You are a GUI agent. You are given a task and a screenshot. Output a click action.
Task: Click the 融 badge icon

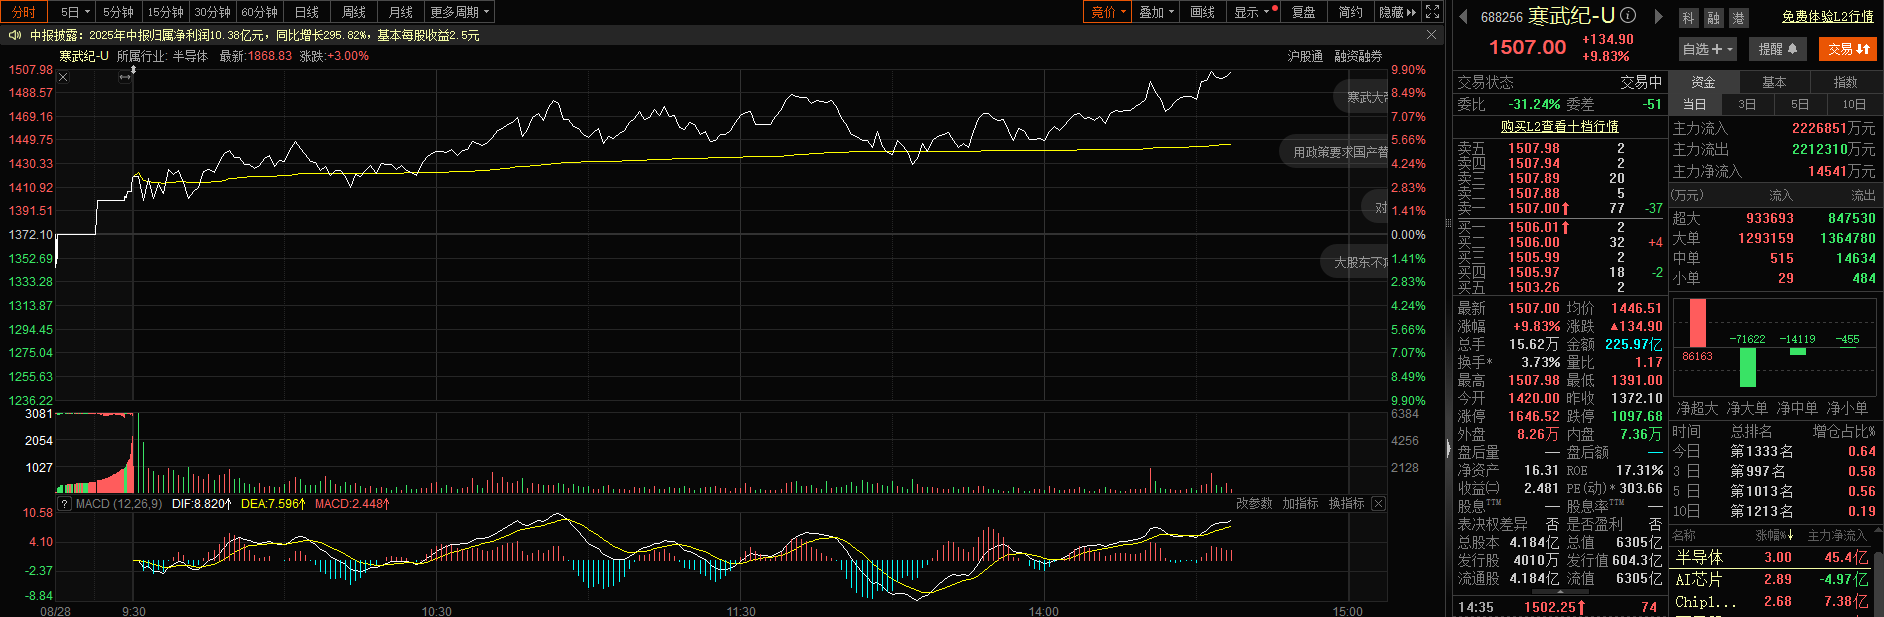pyautogui.click(x=1713, y=17)
